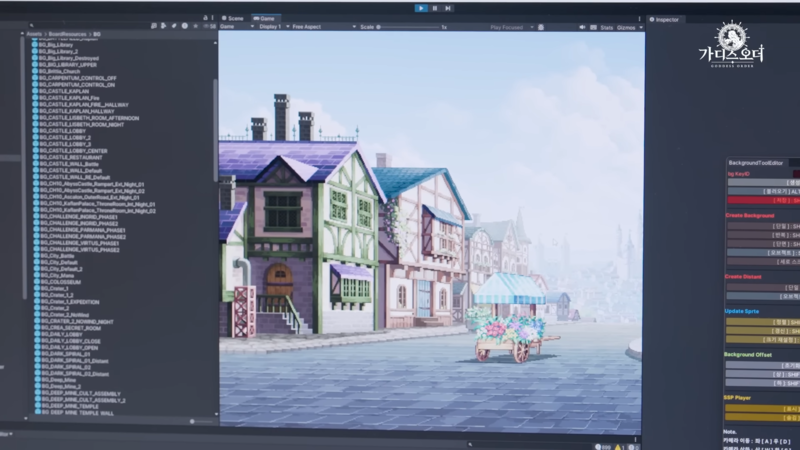
Task: Select the Game view tab
Action: tap(266, 18)
